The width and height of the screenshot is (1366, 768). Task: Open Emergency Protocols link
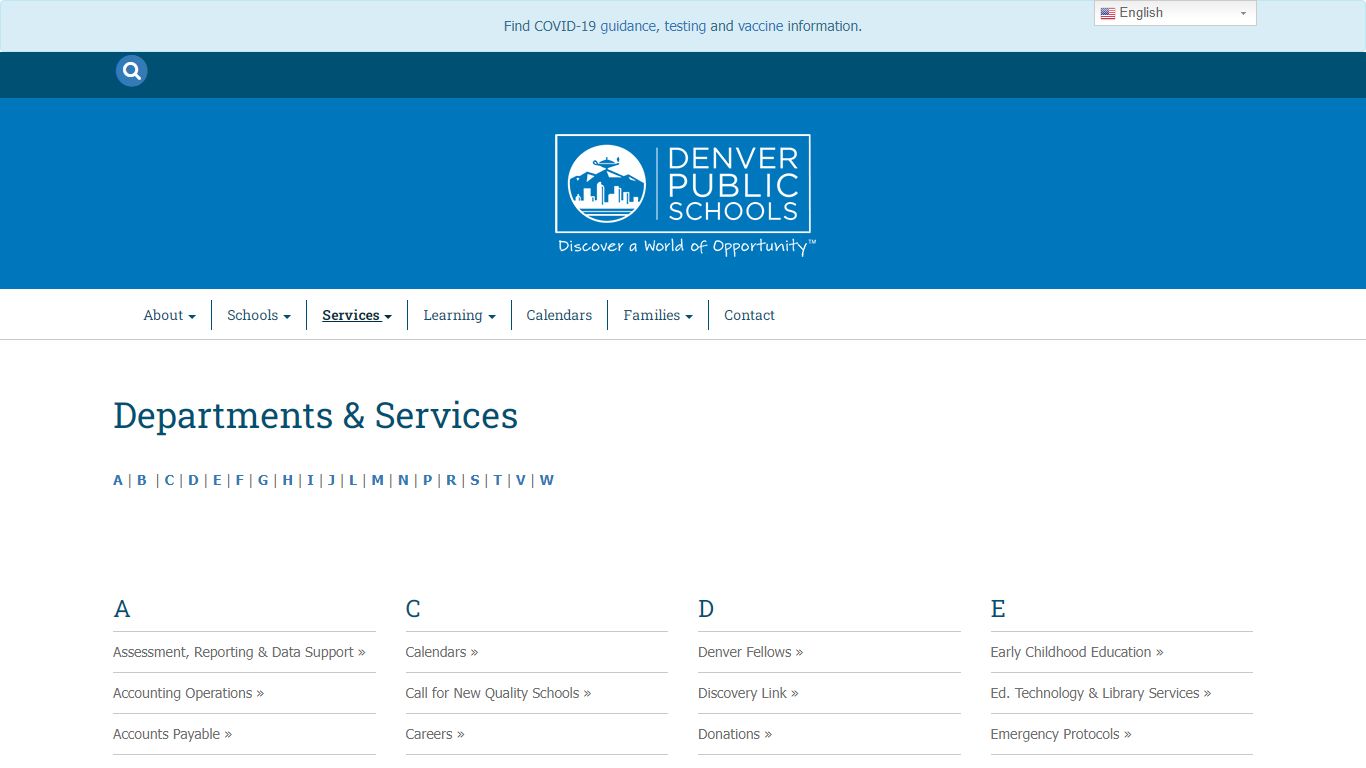(x=1061, y=734)
